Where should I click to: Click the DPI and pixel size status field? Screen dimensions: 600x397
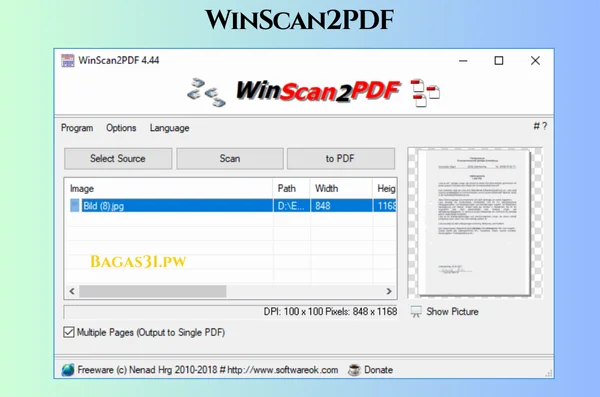[231, 312]
